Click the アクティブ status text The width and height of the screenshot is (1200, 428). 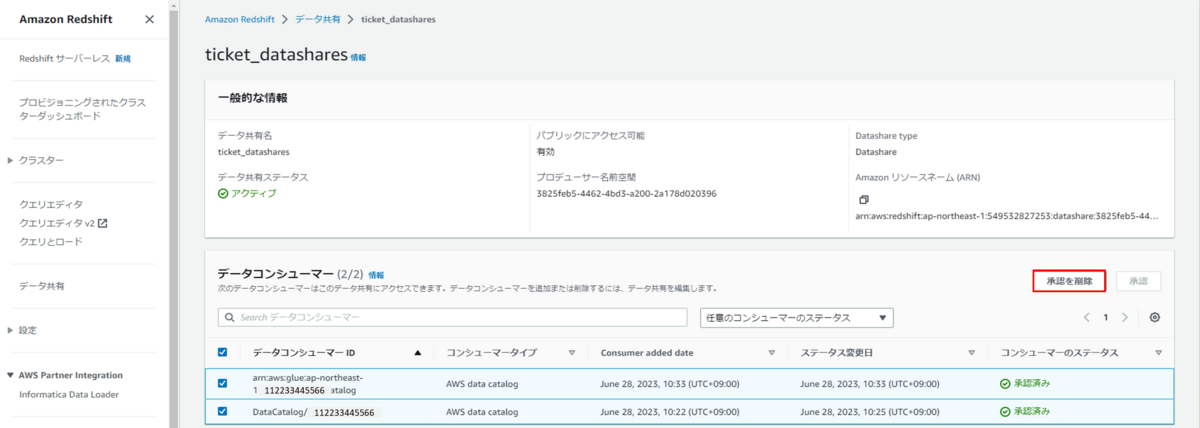pyautogui.click(x=253, y=193)
